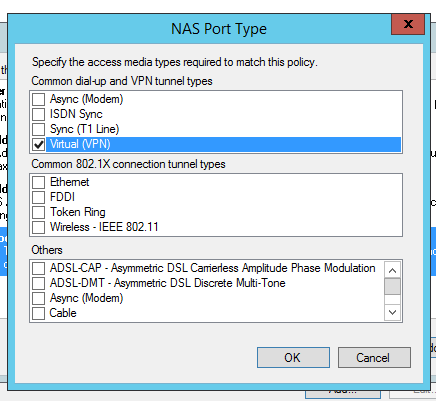Click the OK button
Image resolution: width=436 pixels, height=401 pixels.
pyautogui.click(x=293, y=358)
